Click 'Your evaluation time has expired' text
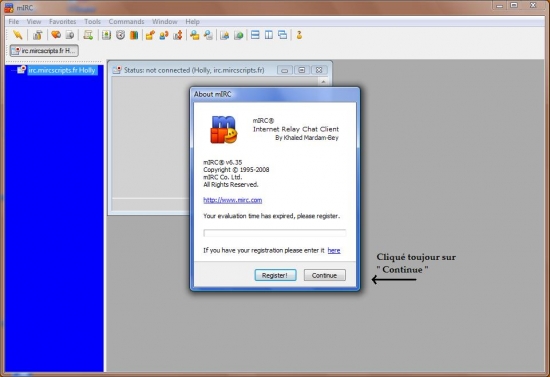This screenshot has width=550, height=377. [271, 216]
